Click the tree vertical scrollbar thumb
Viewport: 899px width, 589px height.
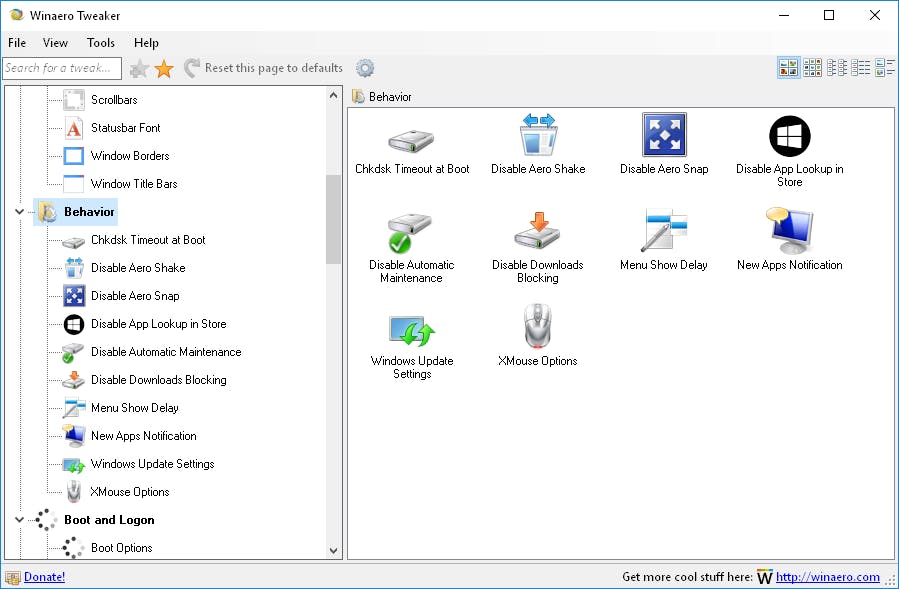click(334, 219)
